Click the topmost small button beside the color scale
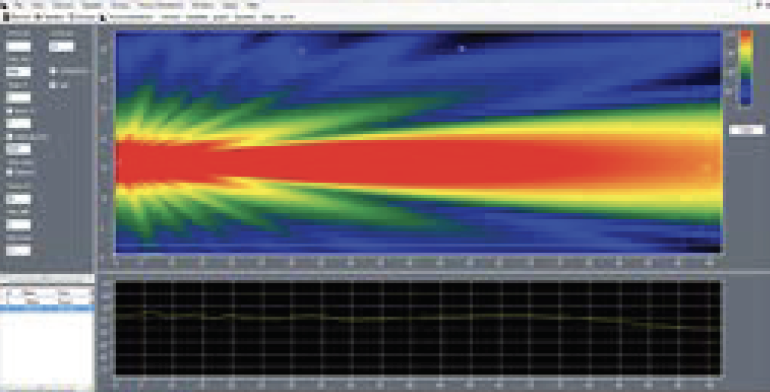The image size is (770, 392). click(731, 34)
